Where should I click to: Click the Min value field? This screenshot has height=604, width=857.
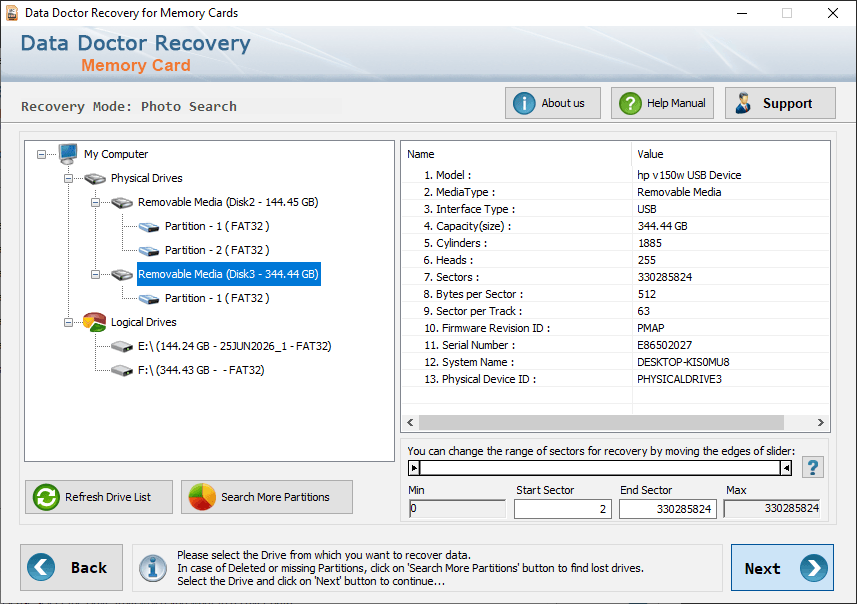457,508
